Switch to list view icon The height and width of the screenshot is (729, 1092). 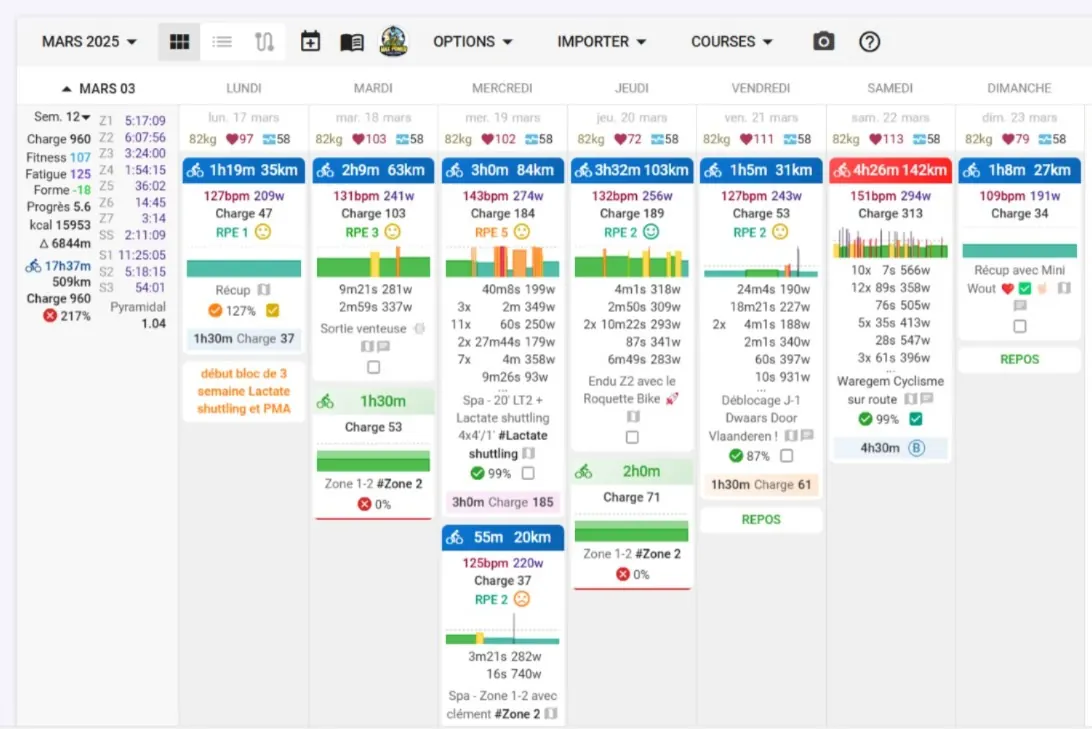tap(222, 42)
